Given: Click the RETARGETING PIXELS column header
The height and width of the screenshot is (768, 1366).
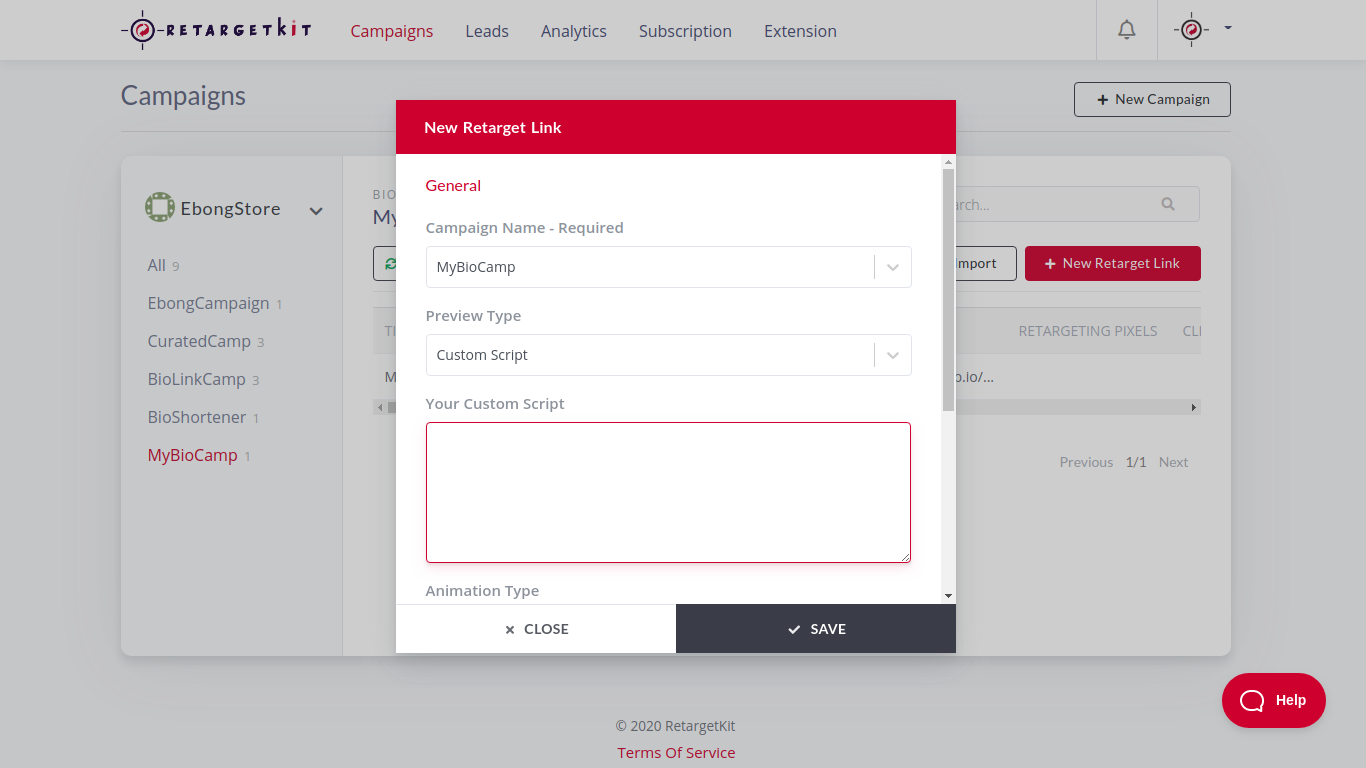Looking at the screenshot, I should pos(1088,331).
